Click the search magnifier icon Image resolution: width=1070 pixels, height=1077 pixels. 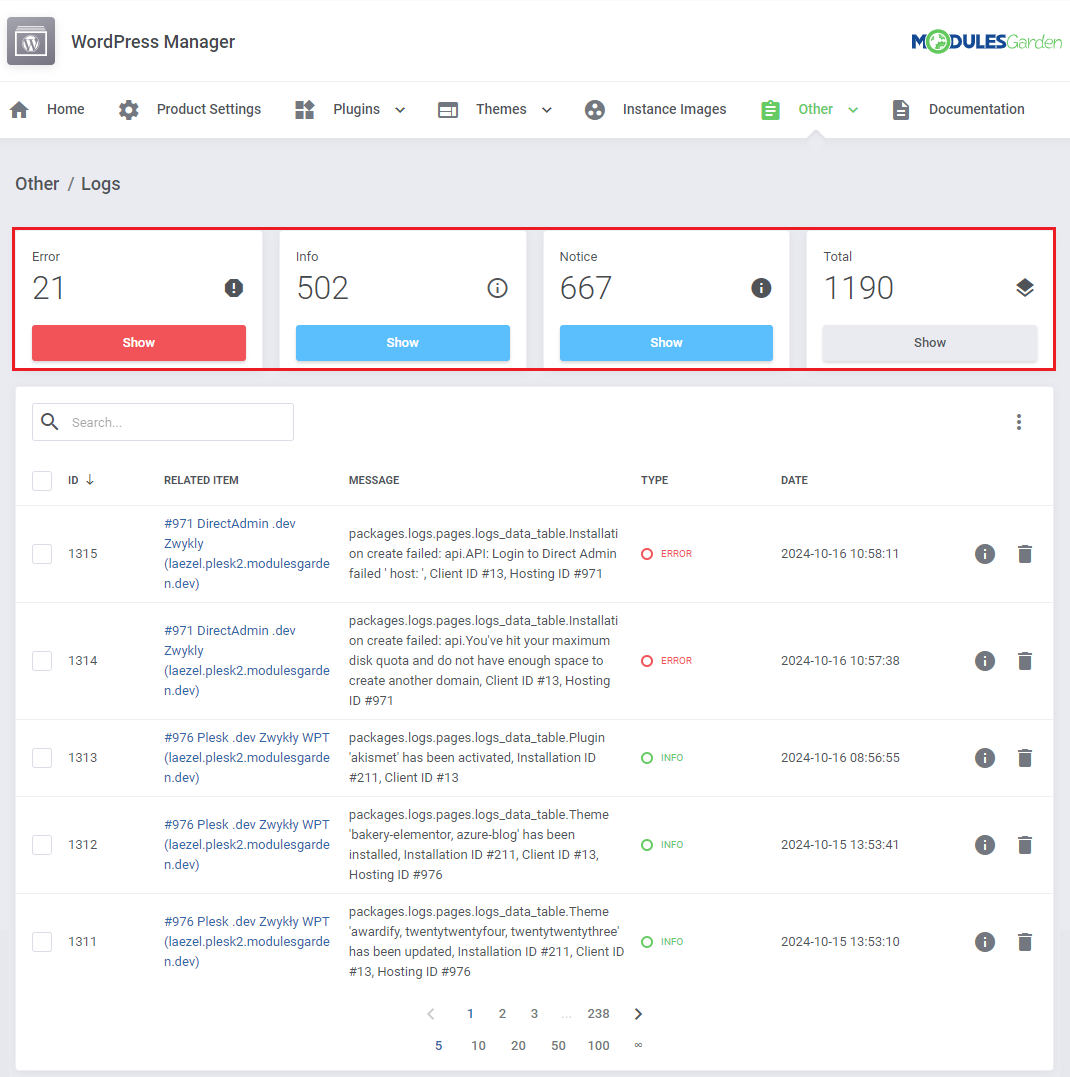coord(49,421)
